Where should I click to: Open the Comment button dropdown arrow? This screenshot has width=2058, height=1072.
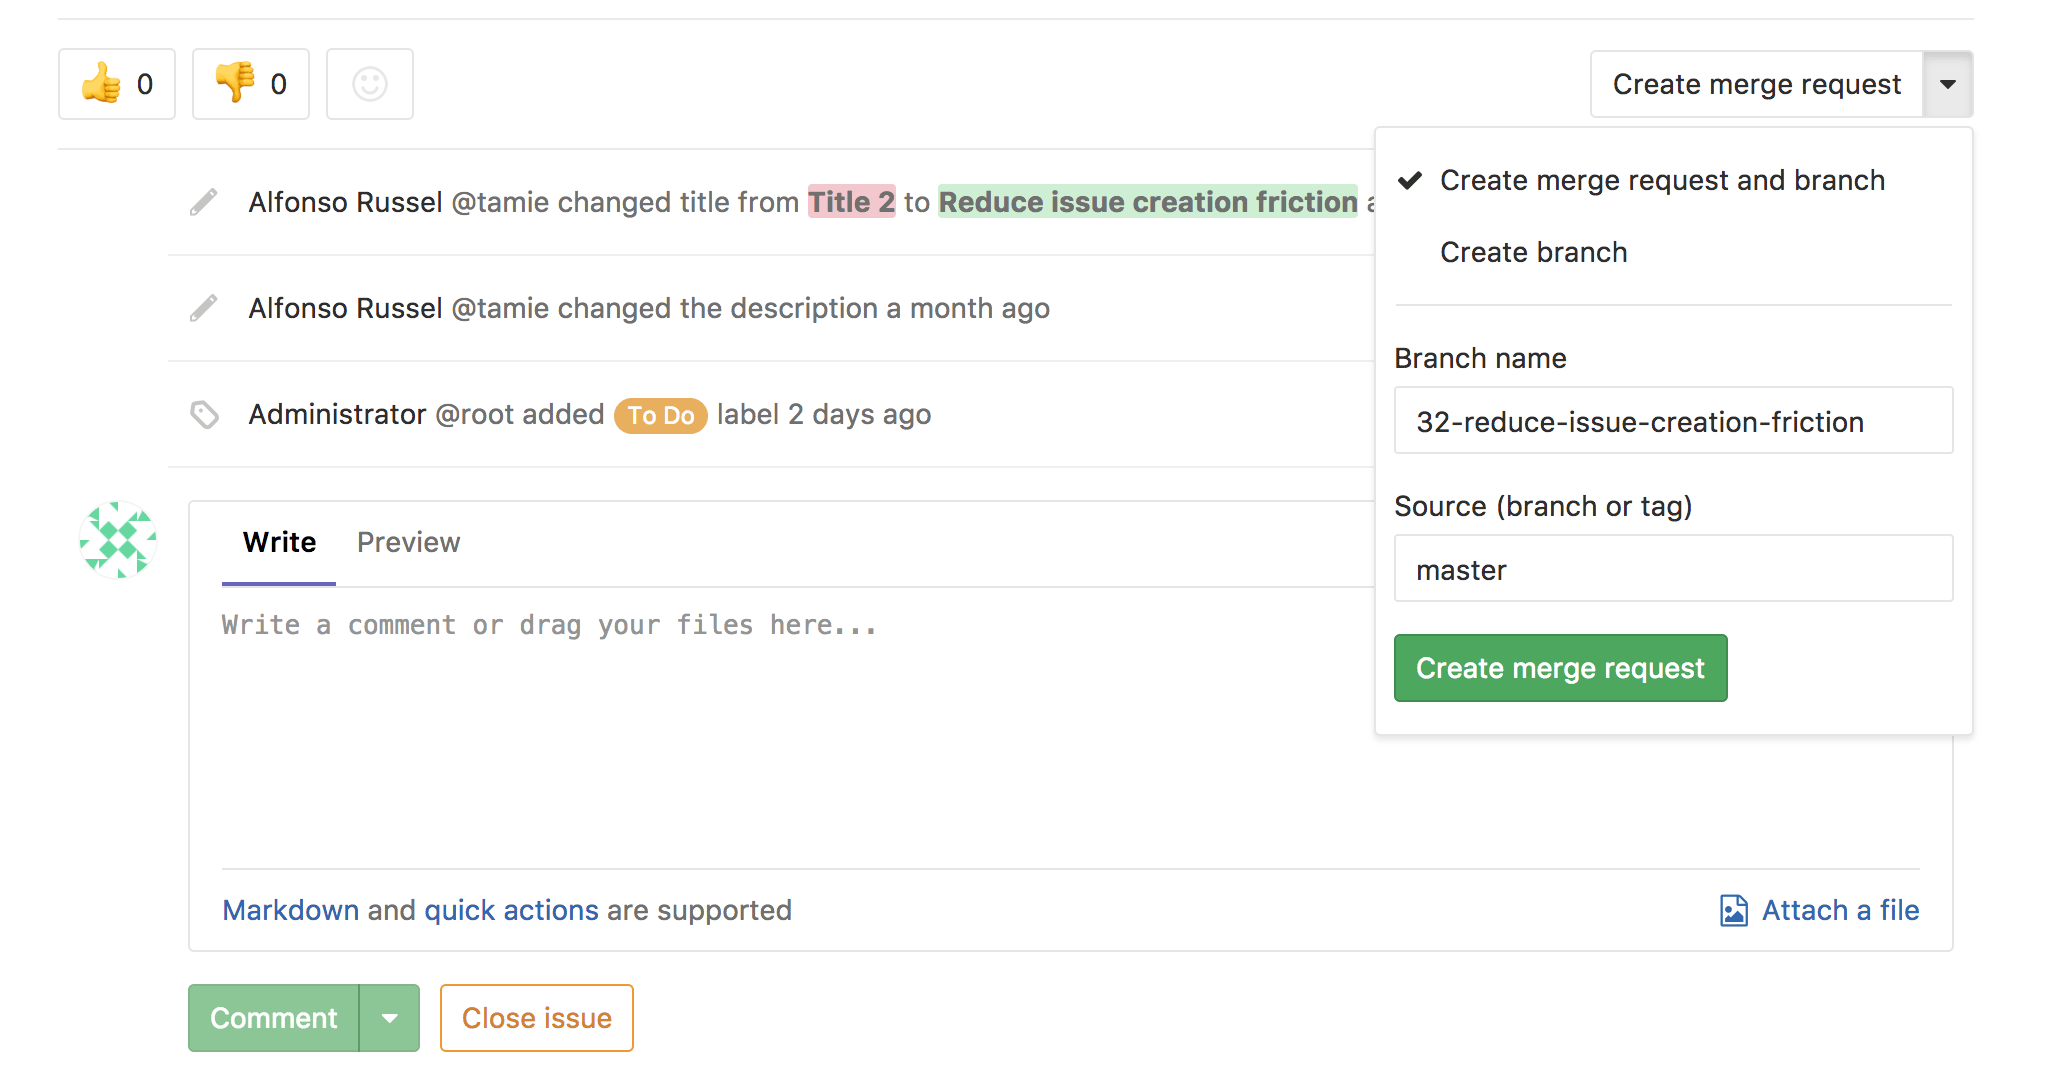pyautogui.click(x=389, y=1017)
